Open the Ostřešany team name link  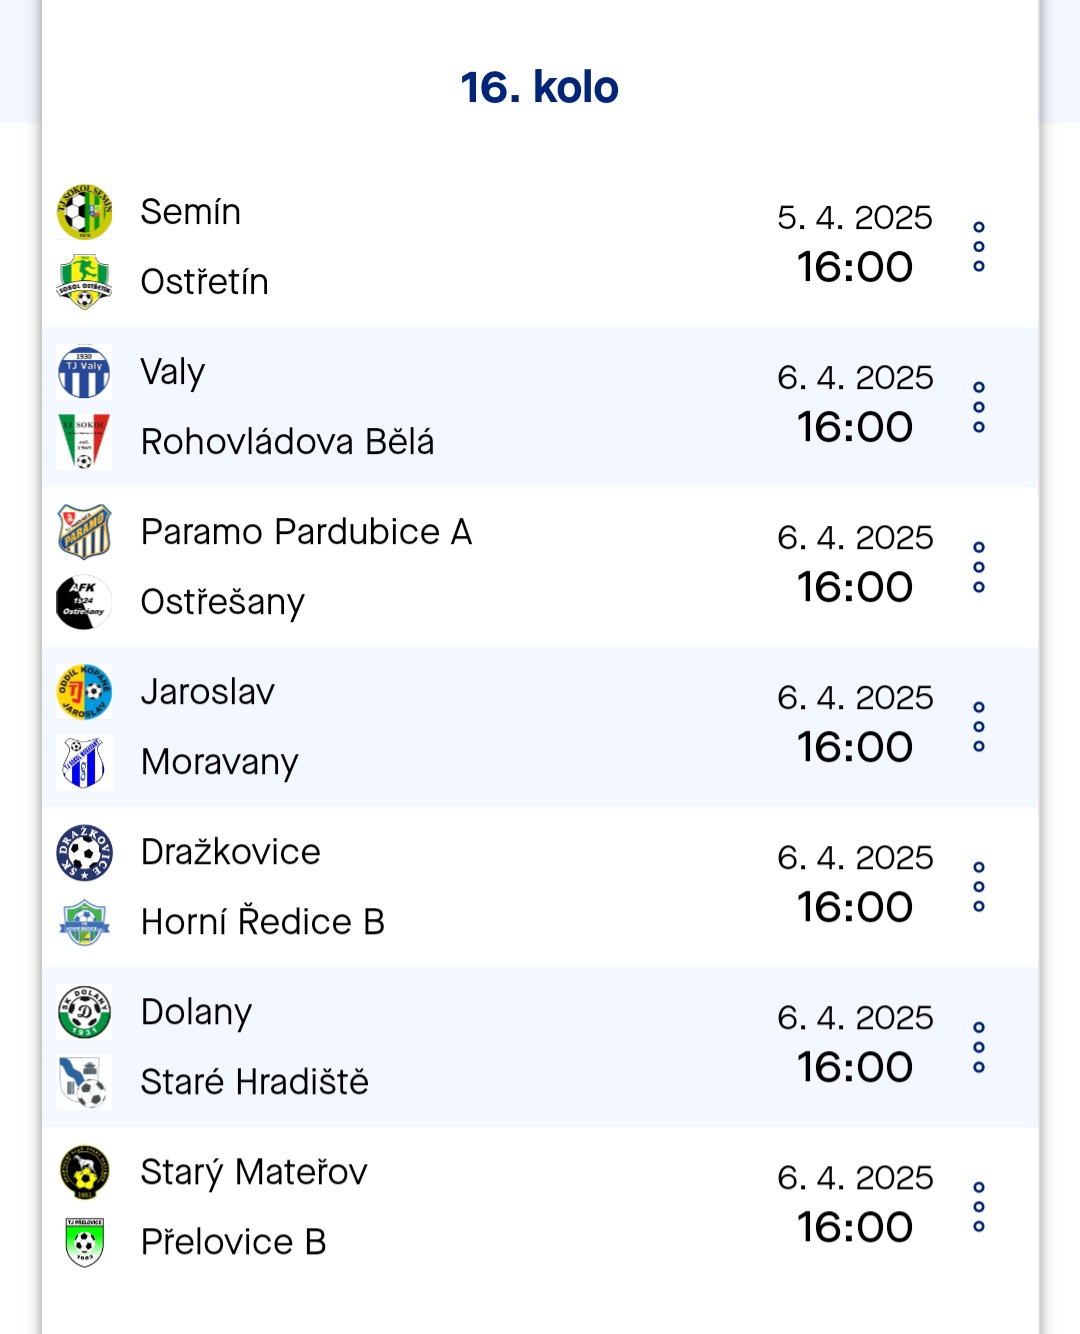tap(223, 603)
